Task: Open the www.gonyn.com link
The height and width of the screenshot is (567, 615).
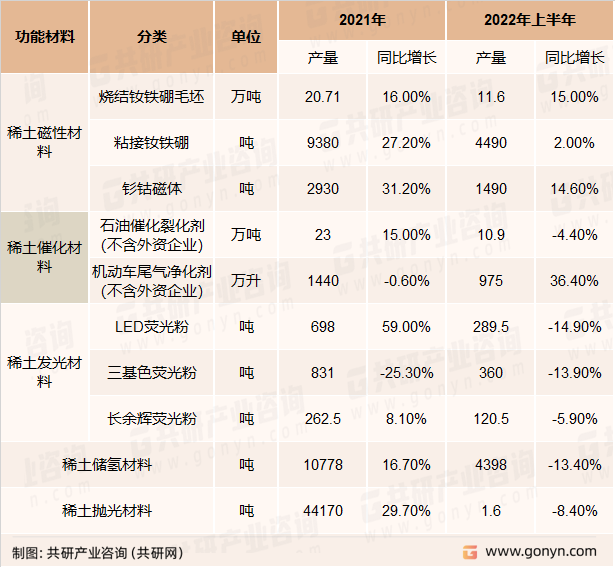Action: [541, 552]
